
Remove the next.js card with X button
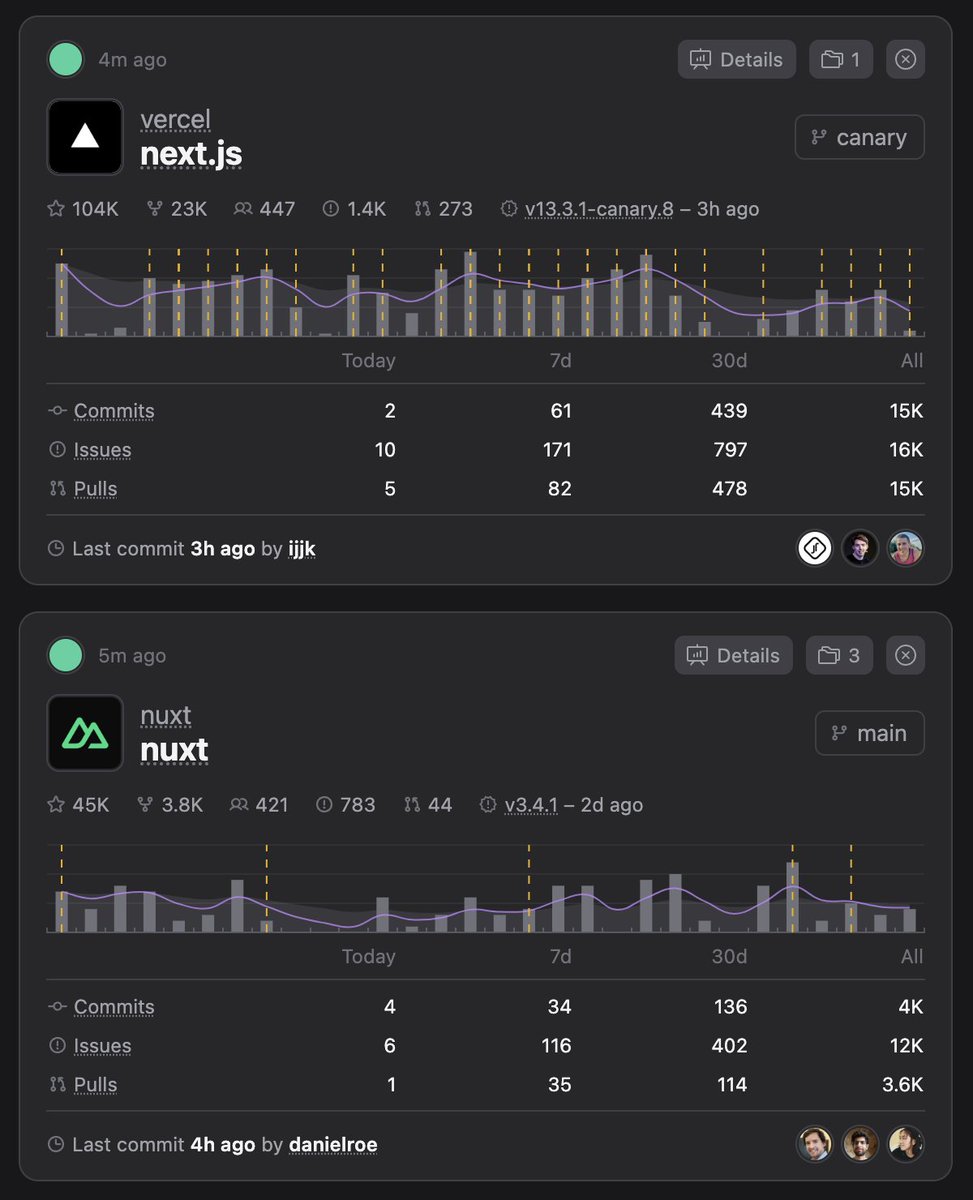click(905, 59)
